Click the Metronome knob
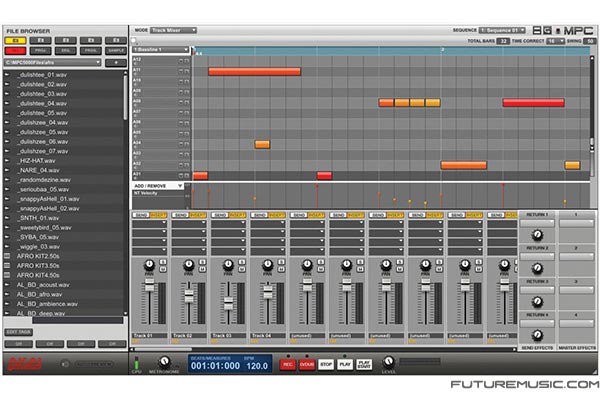 click(165, 361)
